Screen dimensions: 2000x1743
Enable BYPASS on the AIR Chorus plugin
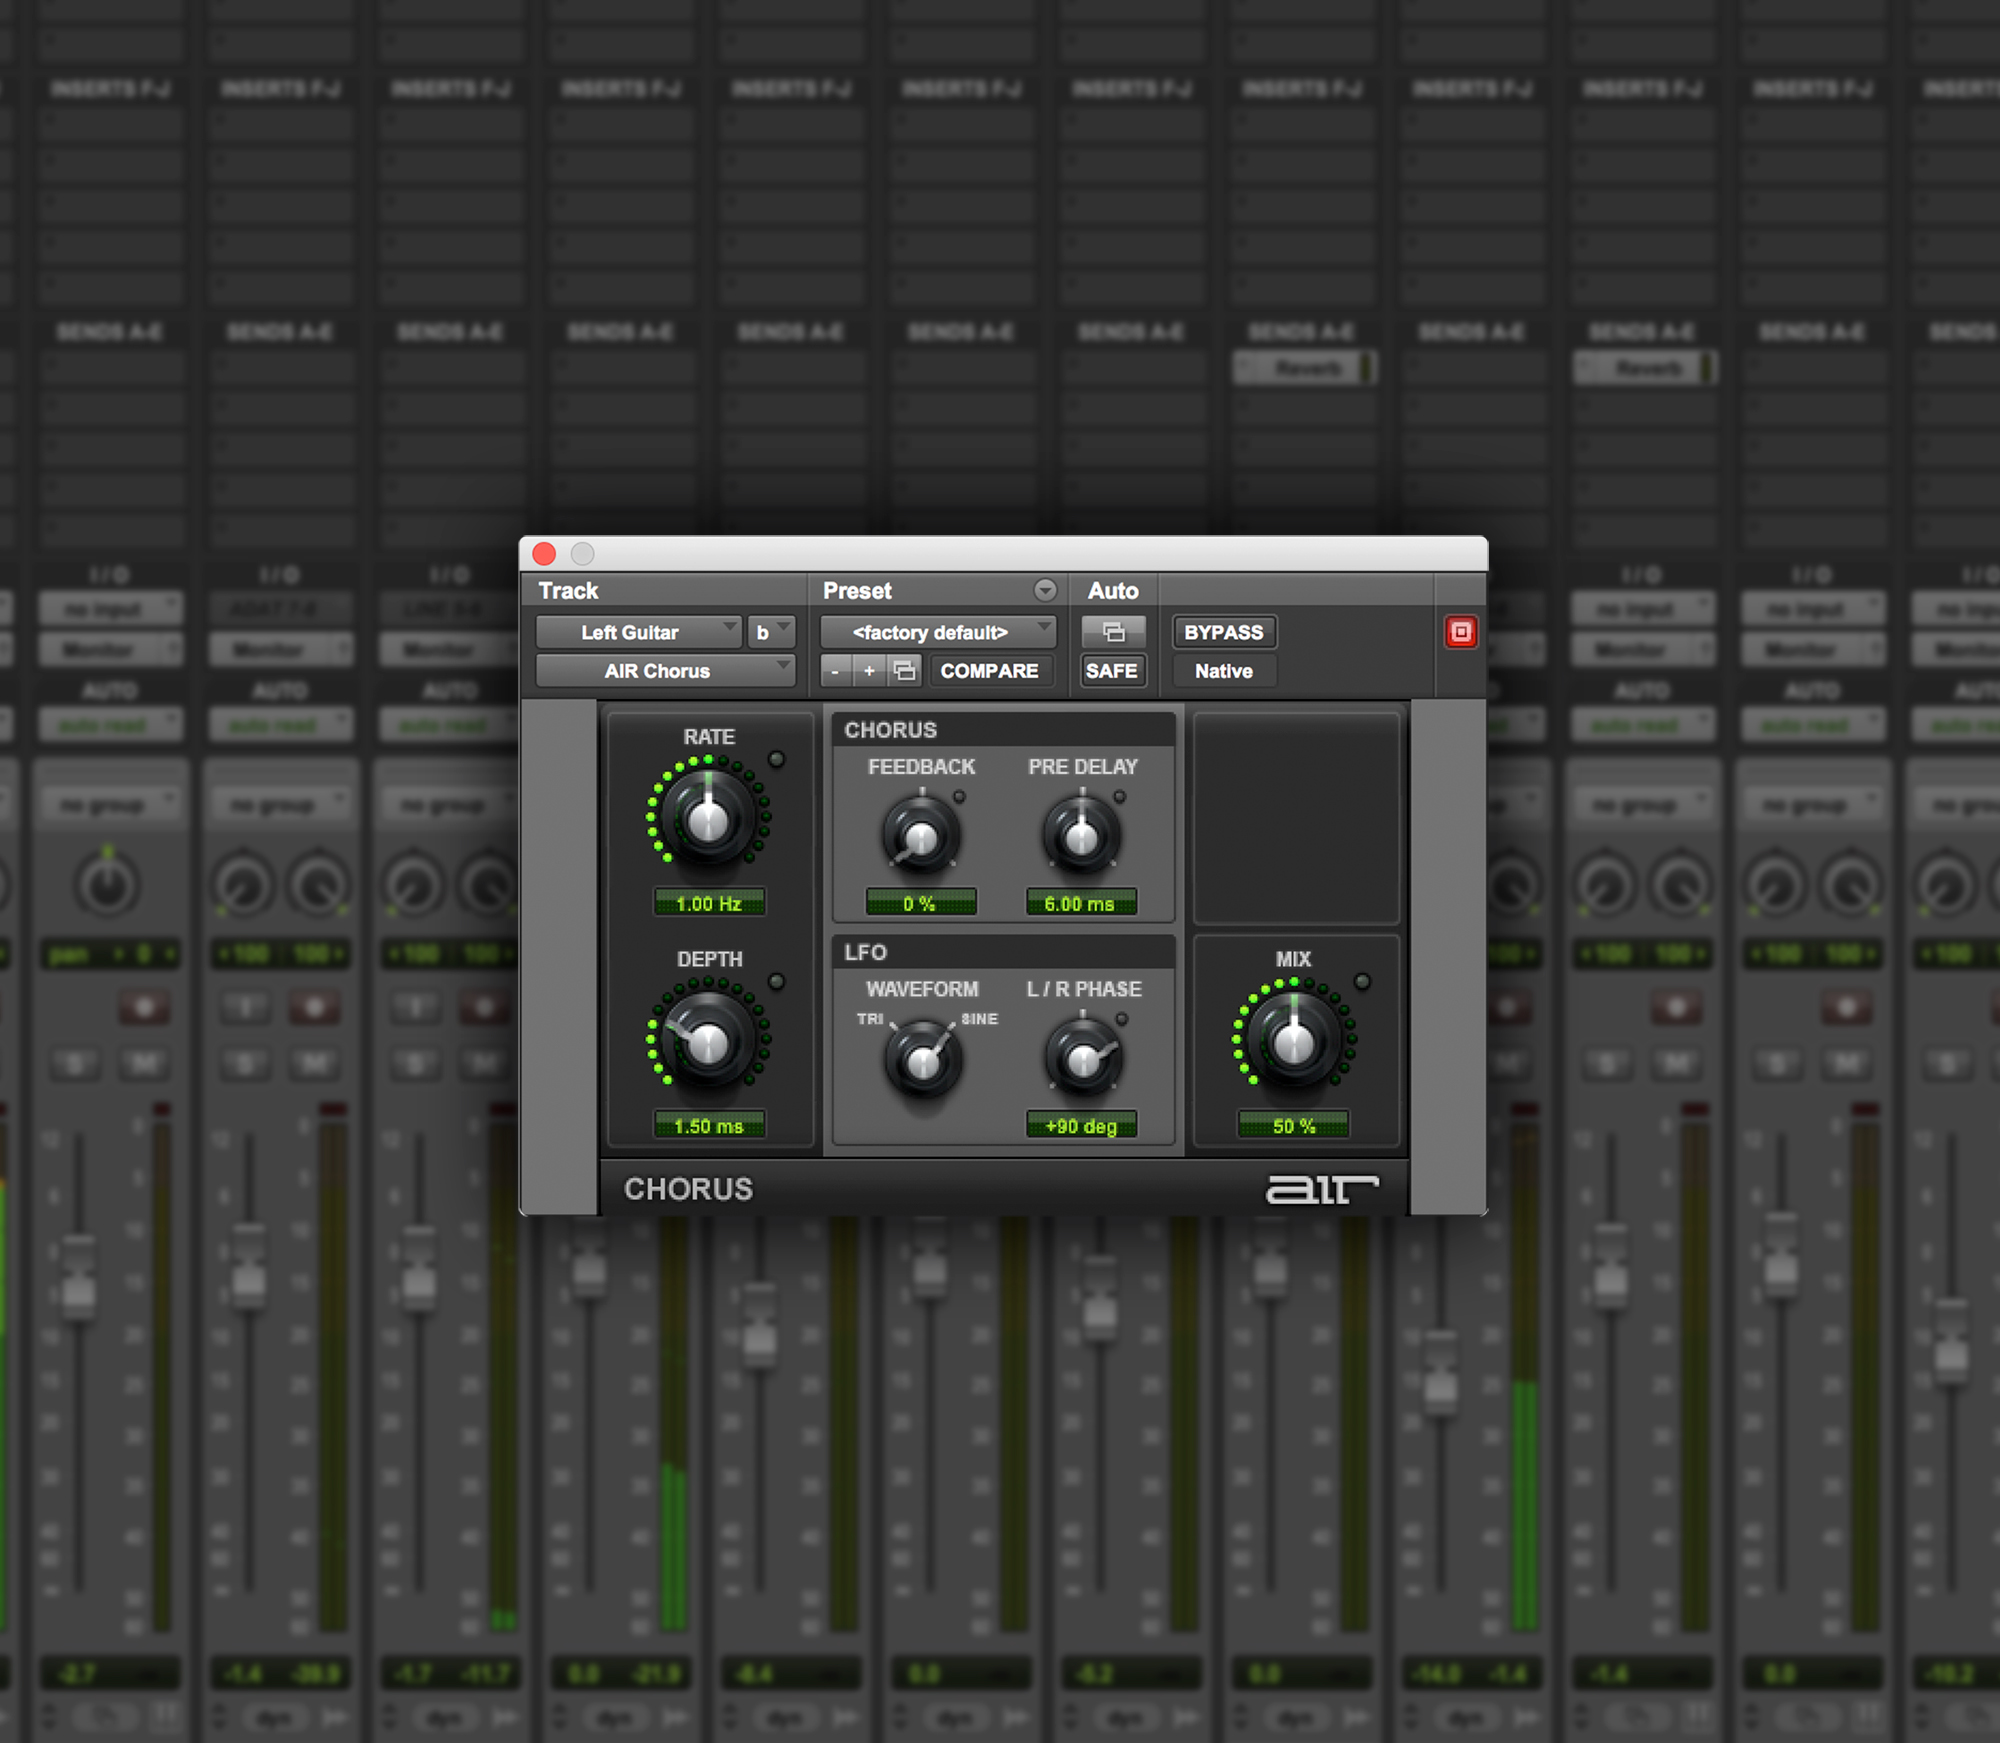coord(1224,632)
